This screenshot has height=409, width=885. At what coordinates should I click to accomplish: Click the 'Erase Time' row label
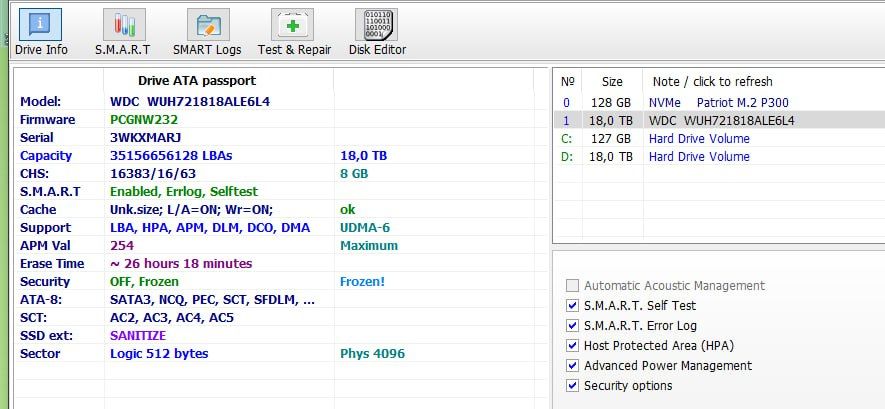(52, 263)
